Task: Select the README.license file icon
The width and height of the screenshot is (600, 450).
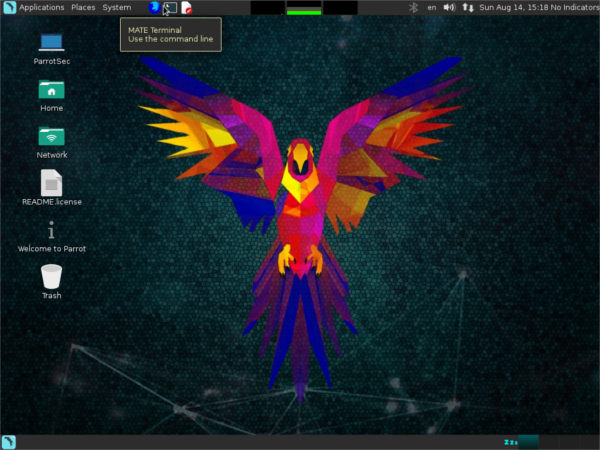Action: coord(51,188)
